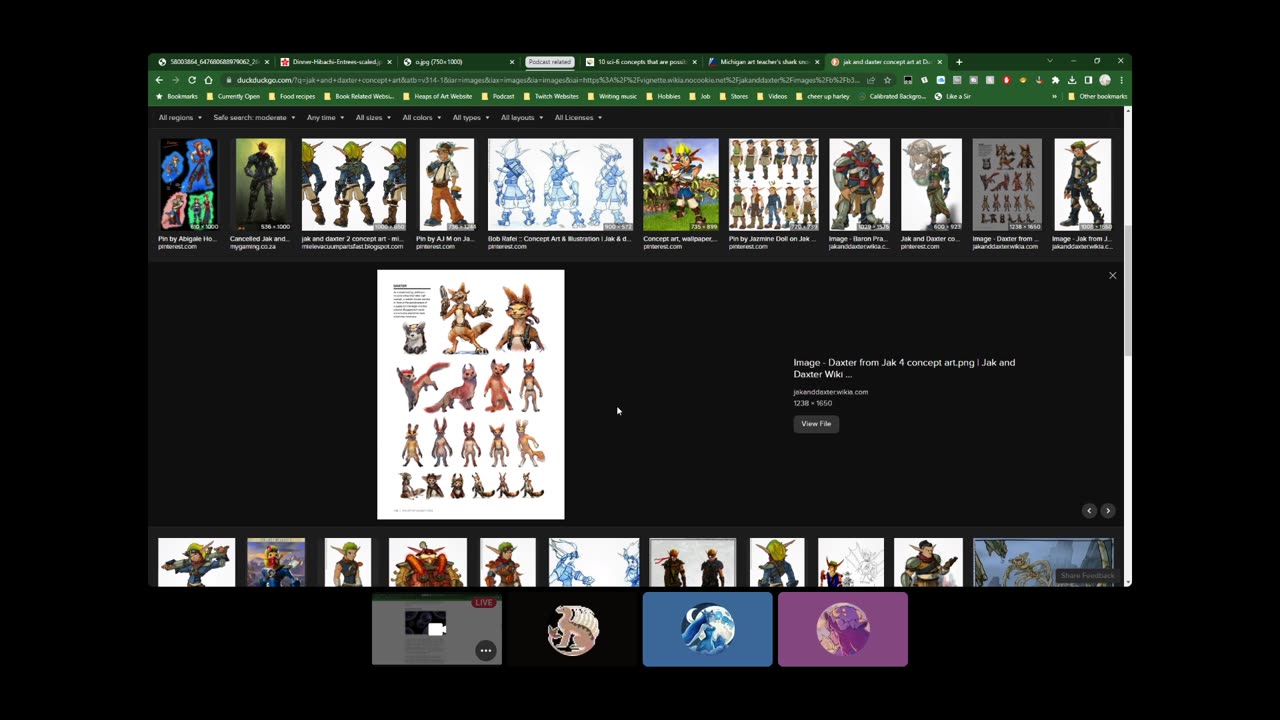Reload the page with the refresh icon
The image size is (1280, 720).
[x=192, y=80]
